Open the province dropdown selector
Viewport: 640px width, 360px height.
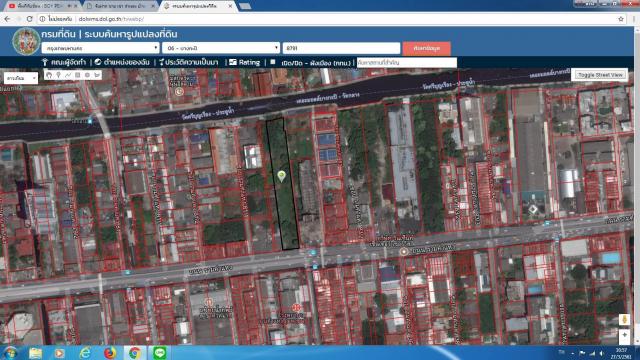click(100, 48)
